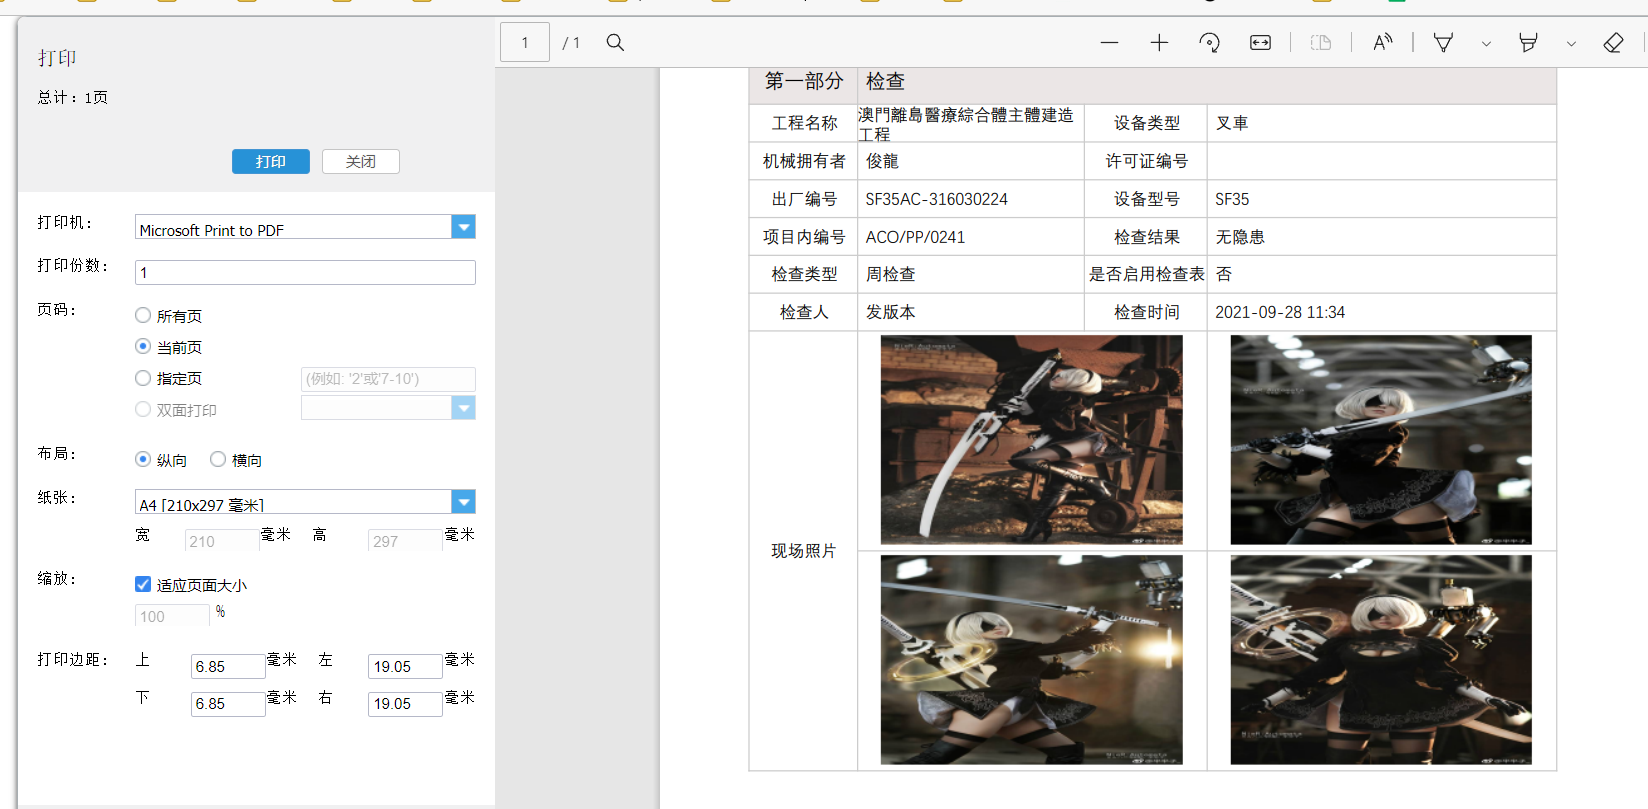
Task: Click the page view icon
Action: click(x=1321, y=42)
